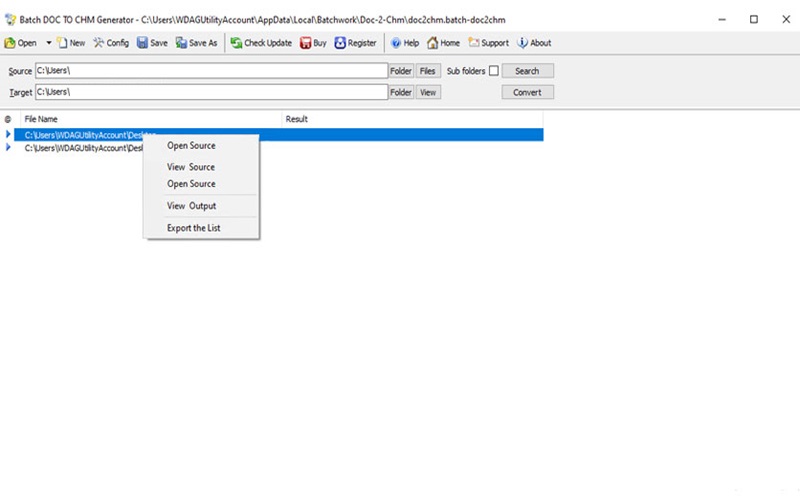Choose the Save As toolbar icon
800x500 pixels.
coord(181,43)
